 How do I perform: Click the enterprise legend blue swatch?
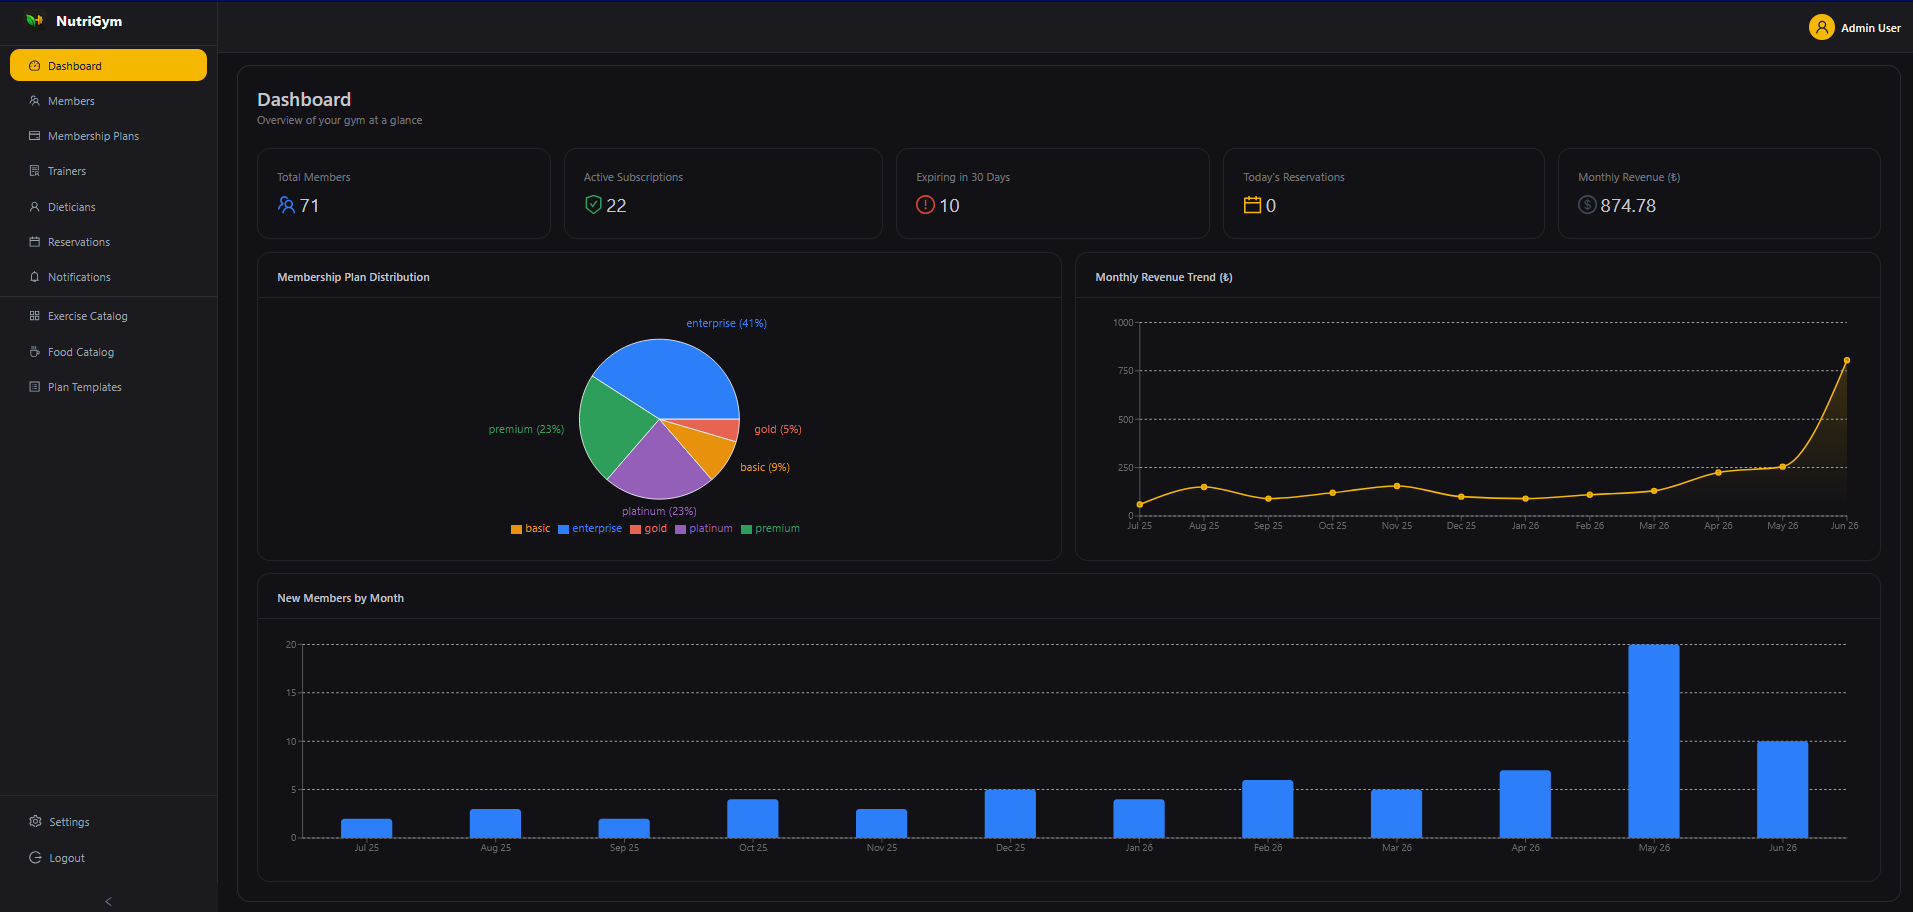tap(563, 529)
